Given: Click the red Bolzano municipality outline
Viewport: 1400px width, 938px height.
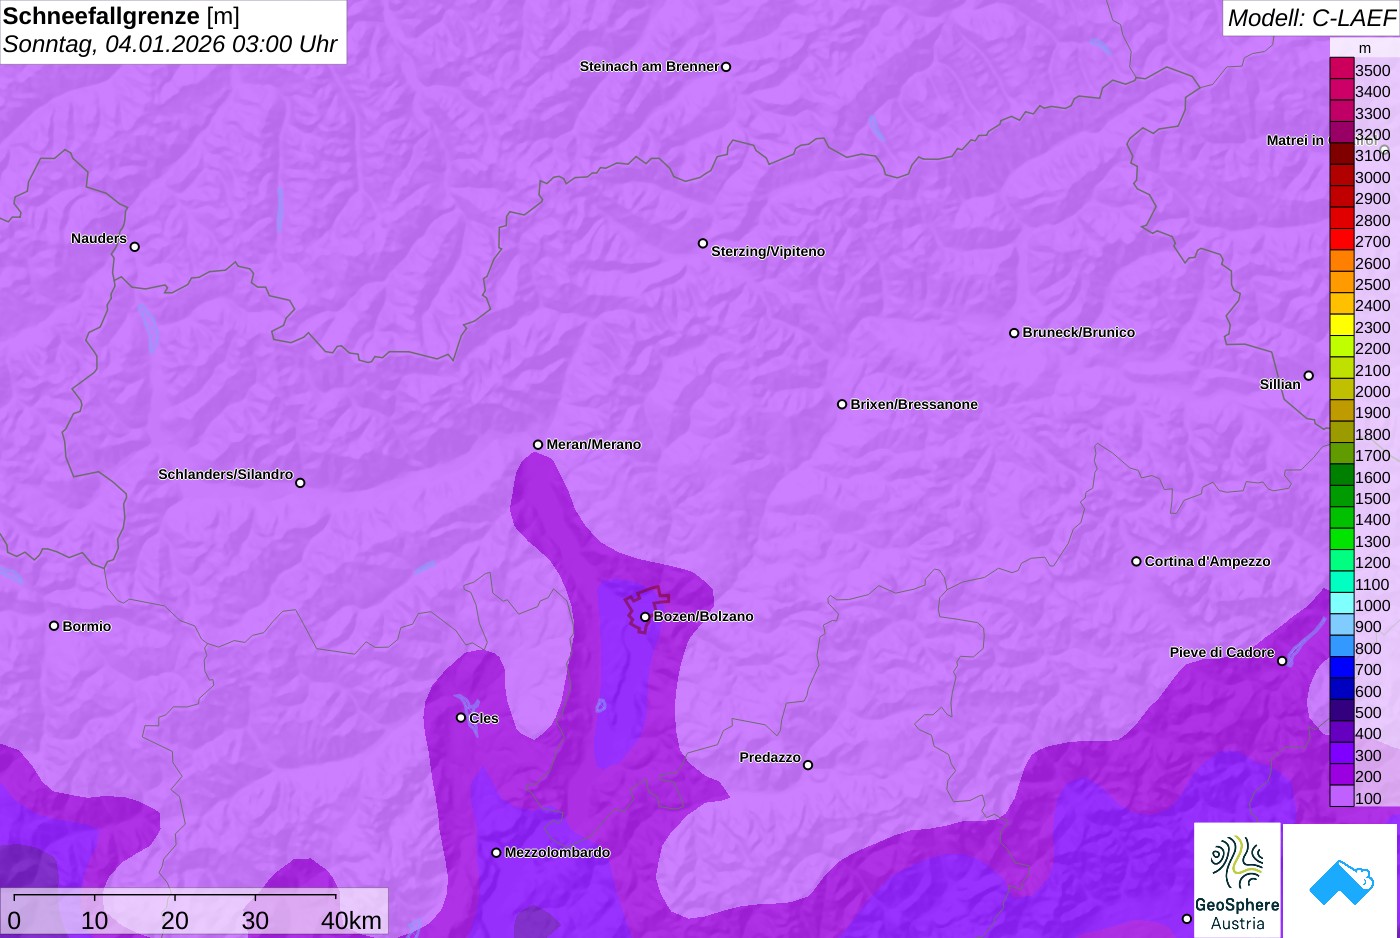Looking at the screenshot, I should point(646,609).
